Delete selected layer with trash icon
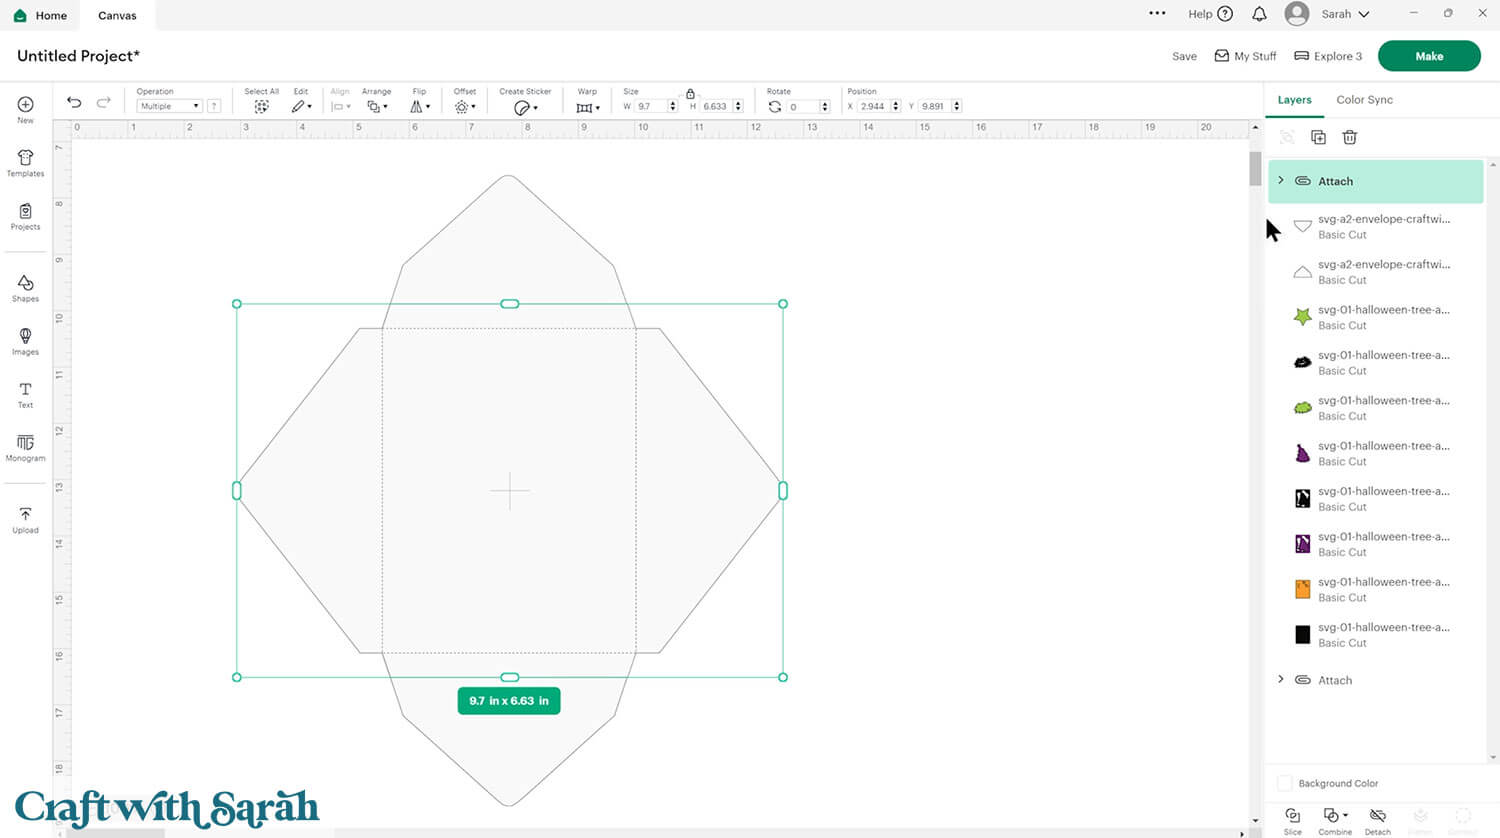Viewport: 1500px width, 838px height. pyautogui.click(x=1349, y=137)
